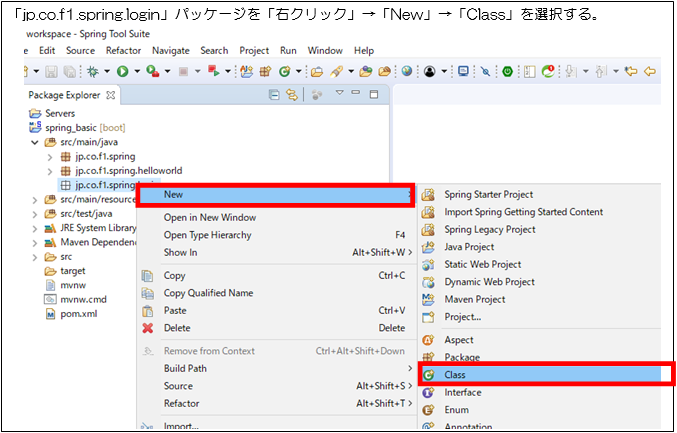Click the red Delete X icon in context menu
This screenshot has width=677, height=433.
coord(148,328)
